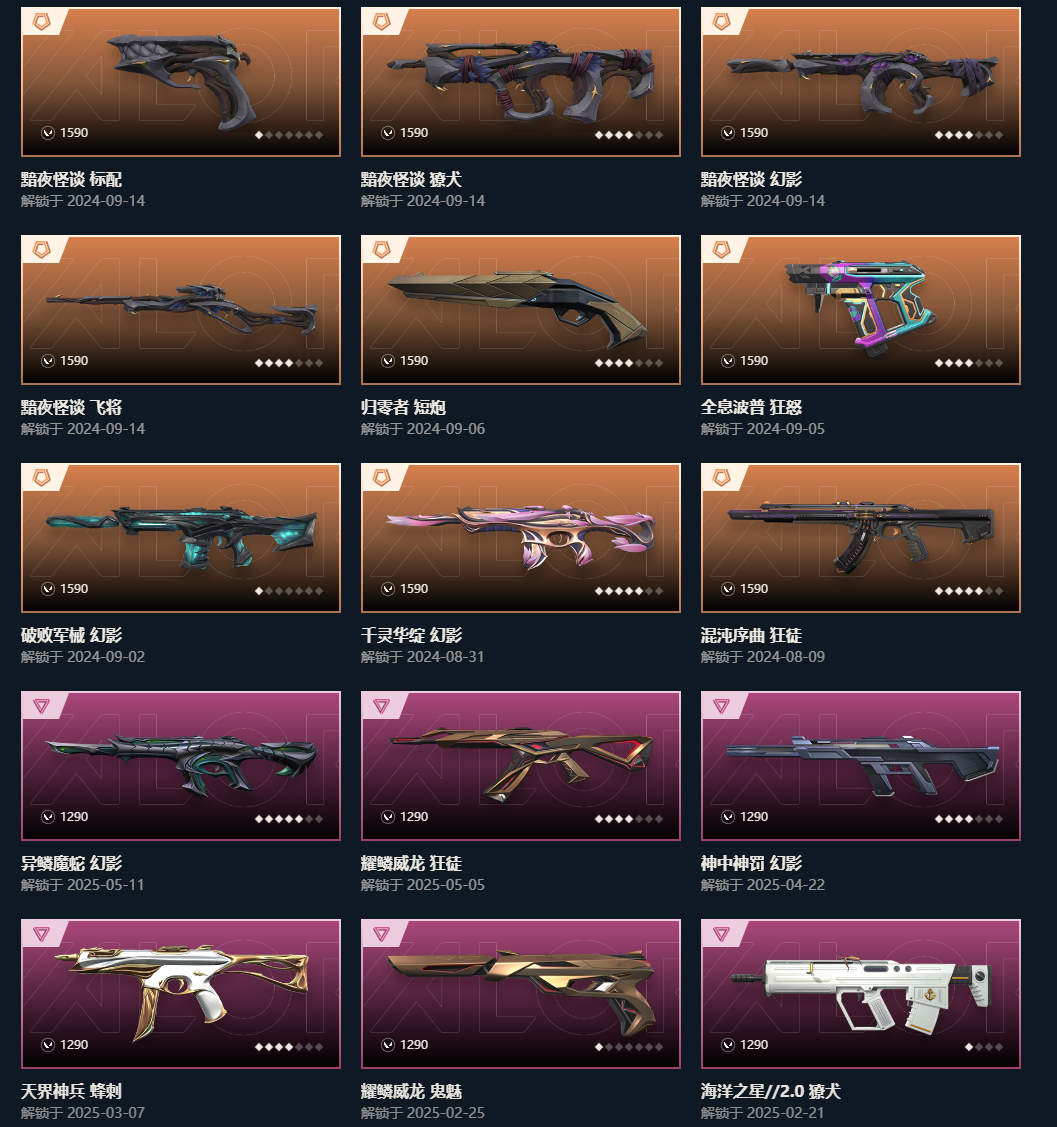
Task: Click unlock date 2025-04-22 under 神中神罚 幻影
Action: 785,885
